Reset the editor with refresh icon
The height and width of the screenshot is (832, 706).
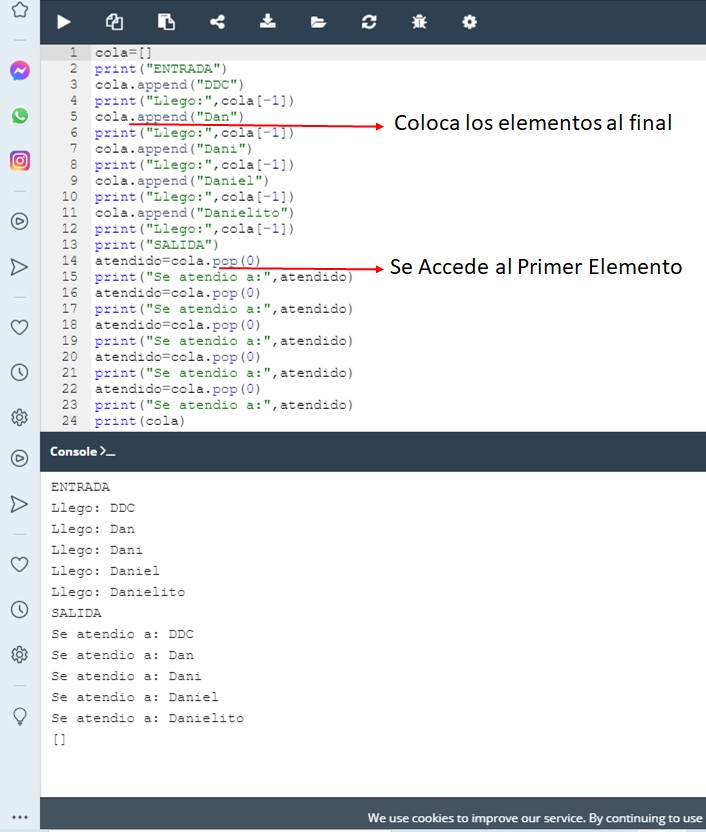(x=369, y=22)
